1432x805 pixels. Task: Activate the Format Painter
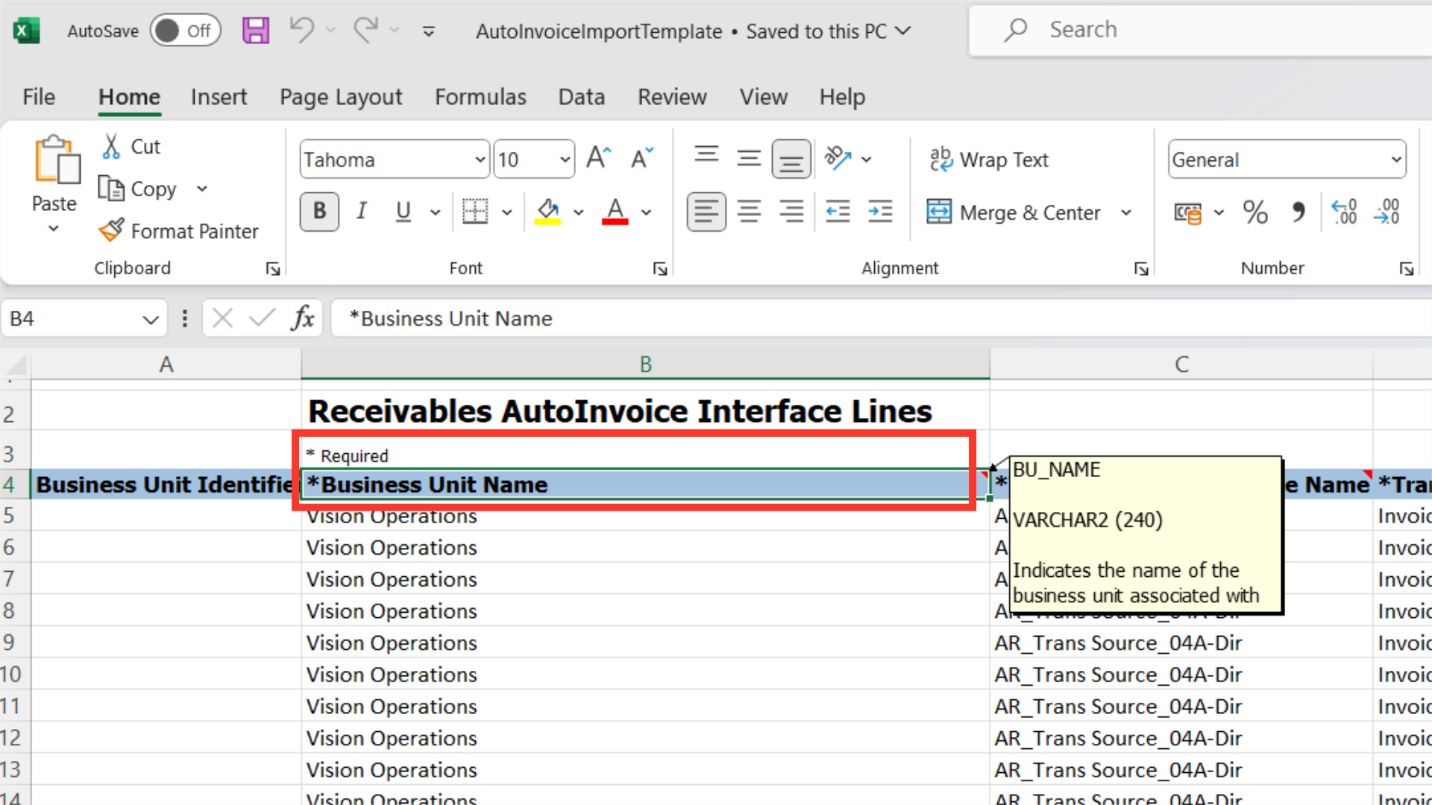pos(178,231)
